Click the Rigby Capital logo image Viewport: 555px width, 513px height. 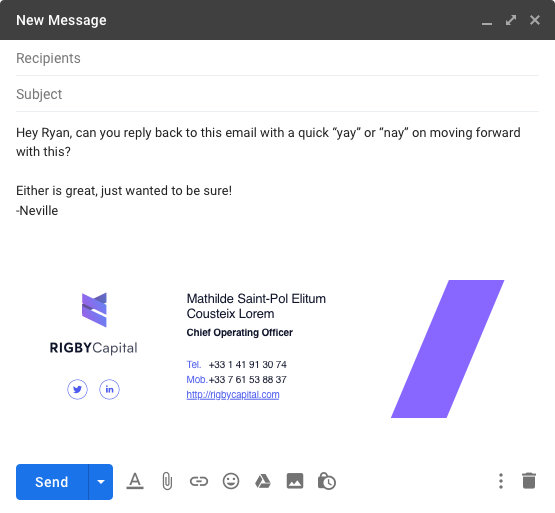point(94,324)
